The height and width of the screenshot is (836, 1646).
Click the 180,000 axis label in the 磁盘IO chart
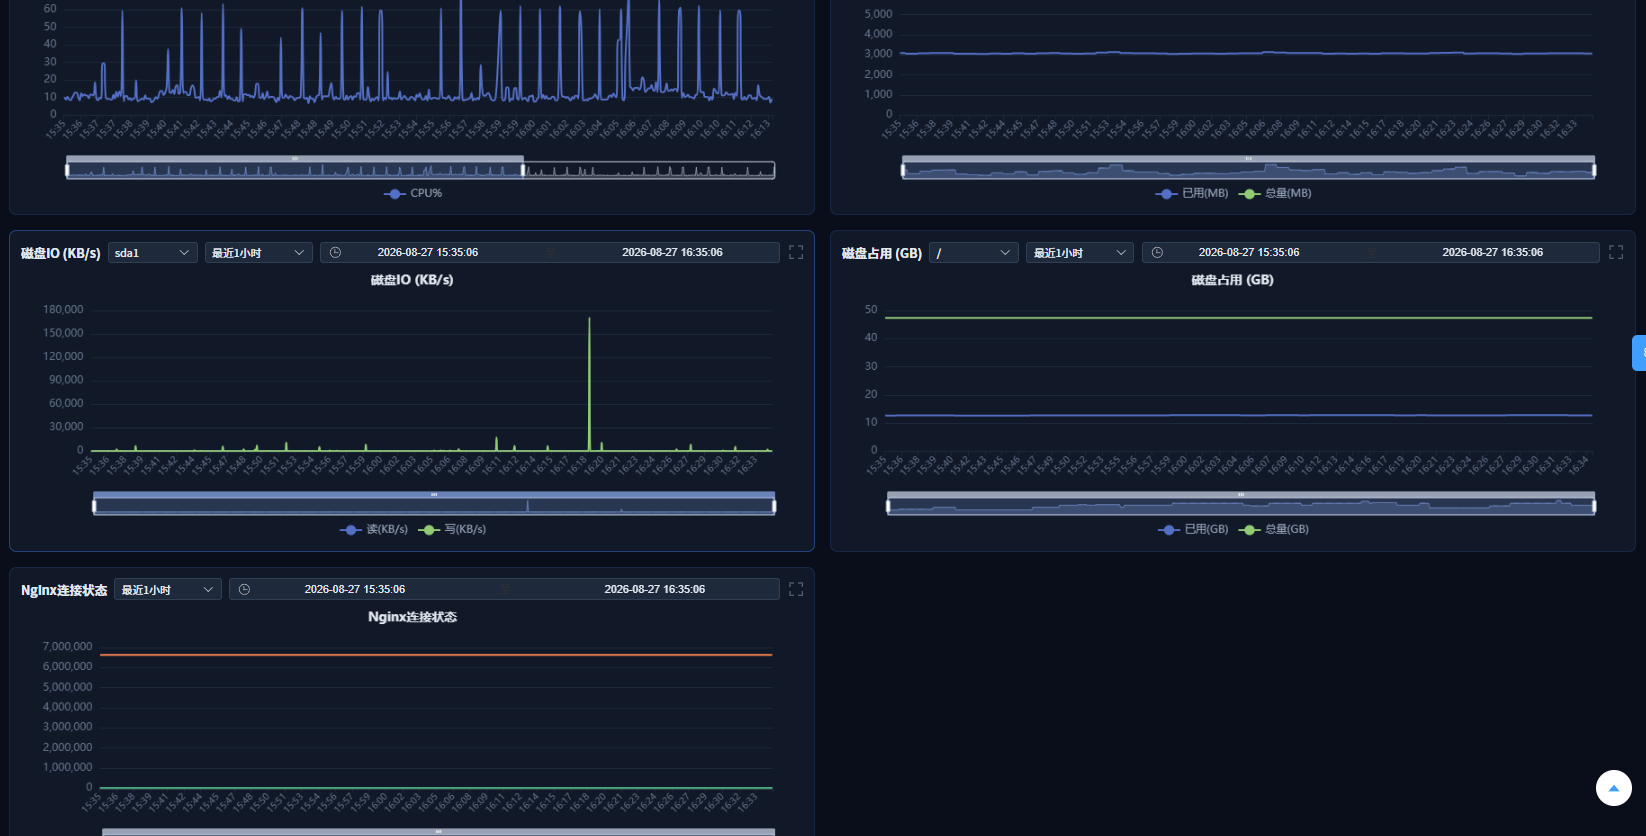(x=63, y=310)
